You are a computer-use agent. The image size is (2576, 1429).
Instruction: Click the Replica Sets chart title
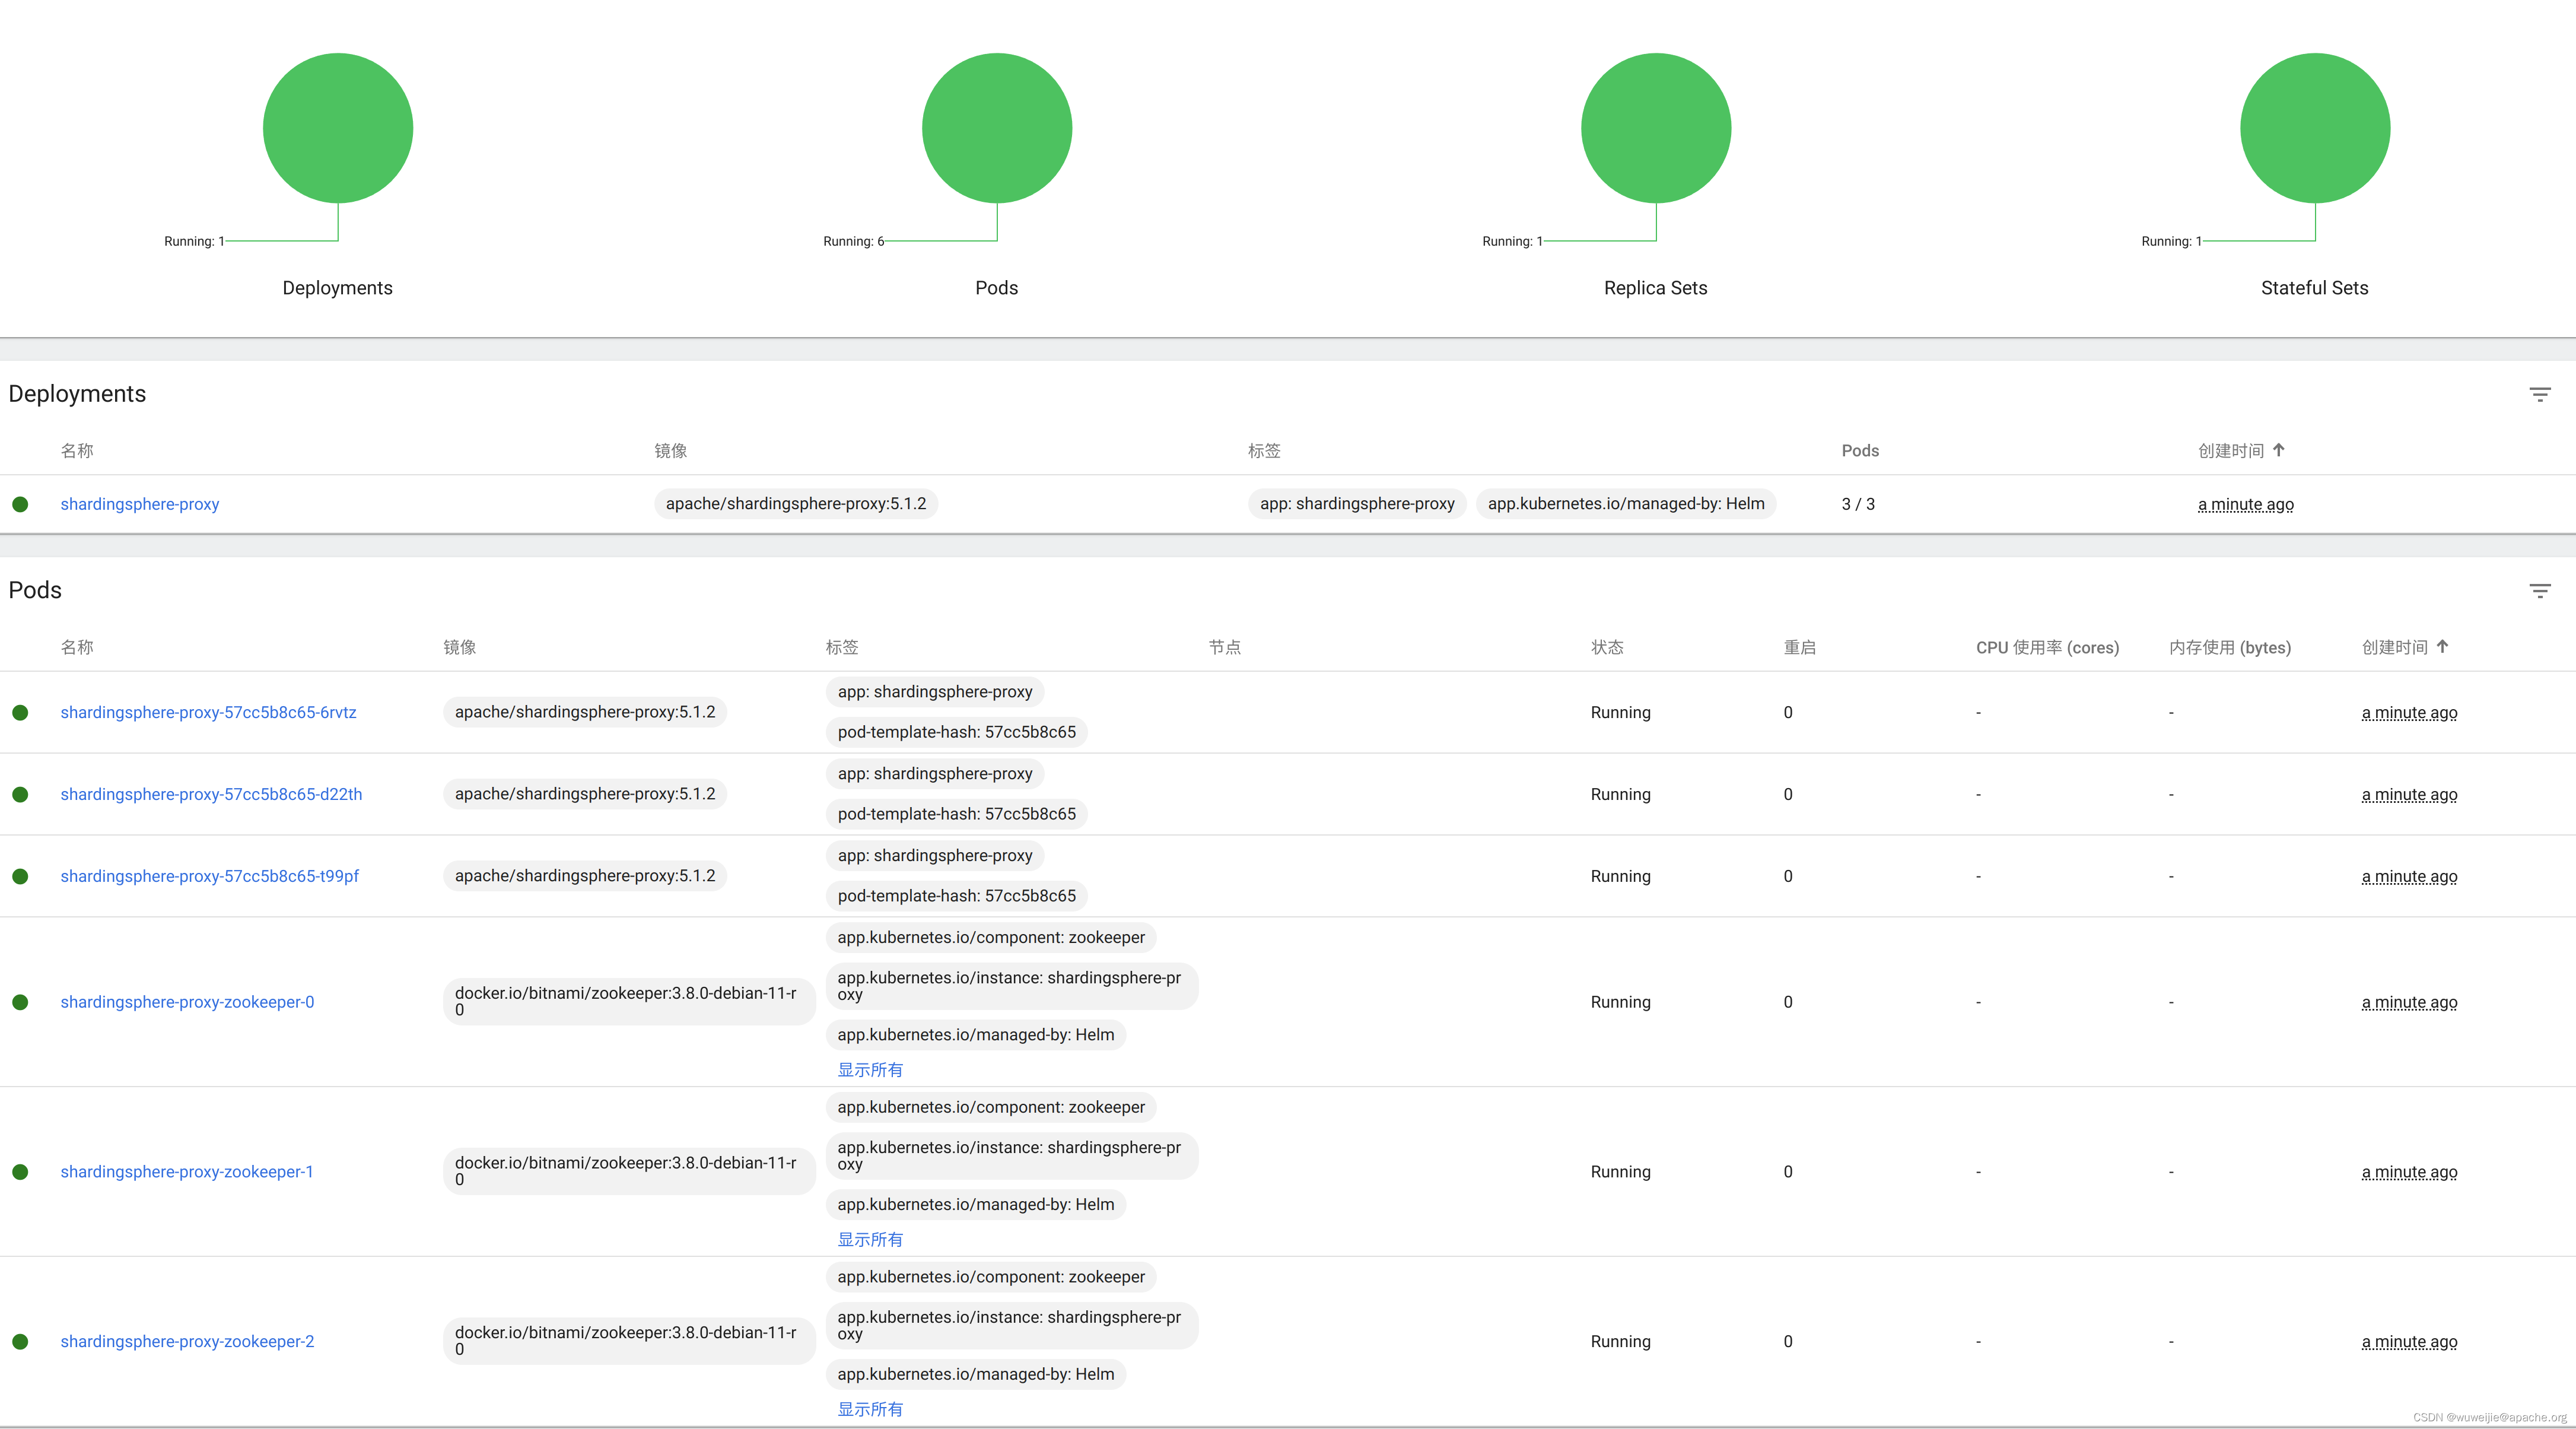tap(1655, 288)
